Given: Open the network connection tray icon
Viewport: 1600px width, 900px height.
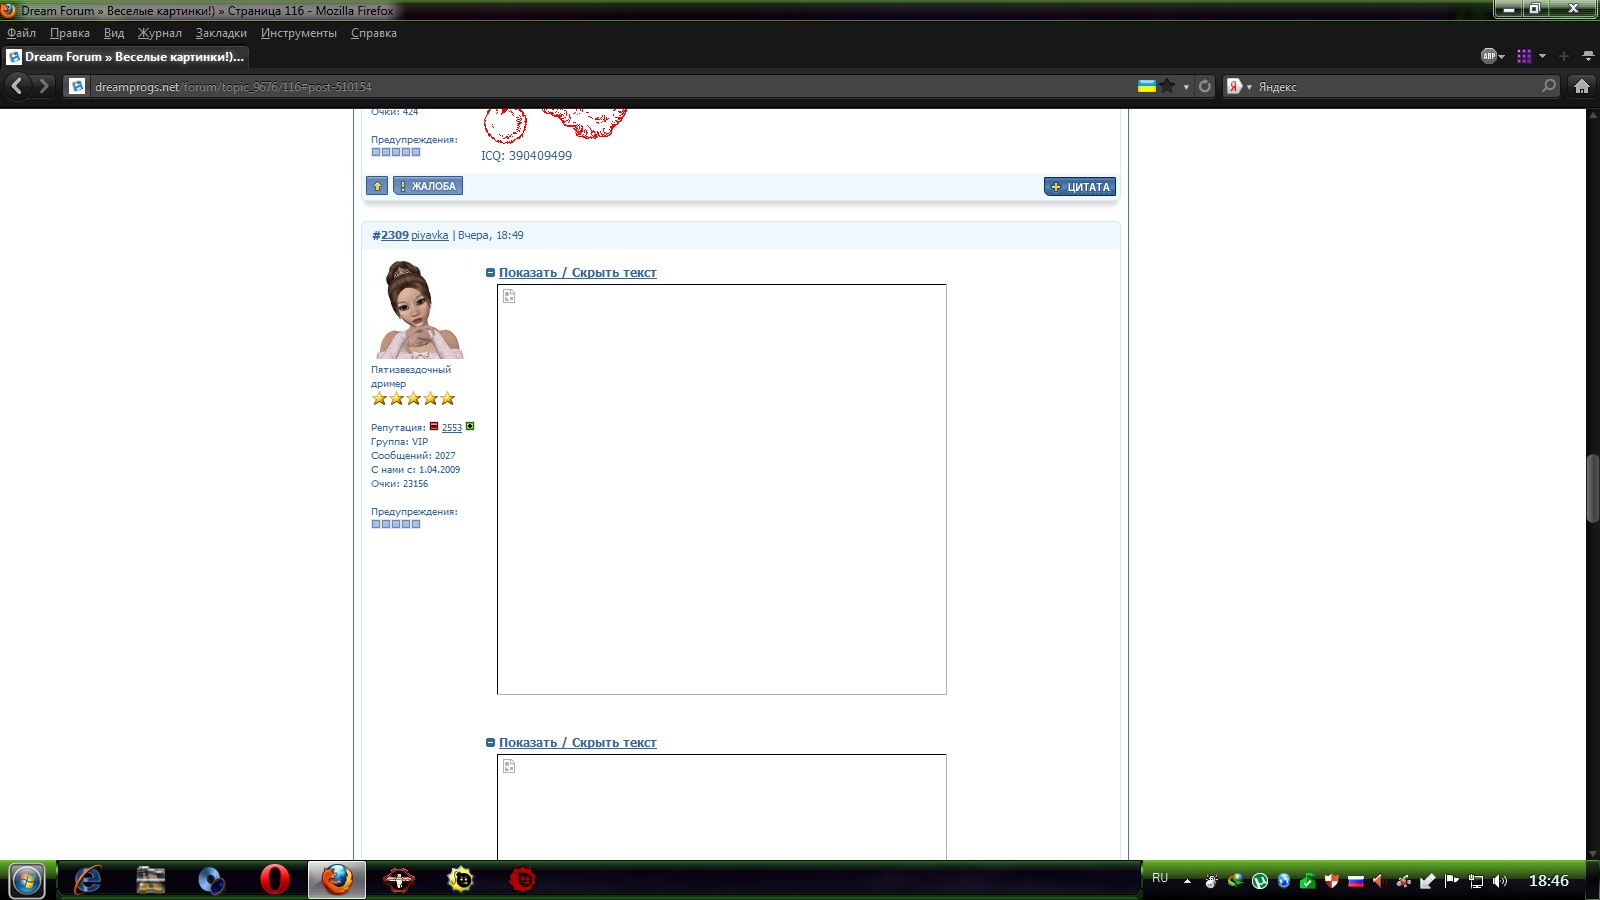Looking at the screenshot, I should click(1476, 881).
